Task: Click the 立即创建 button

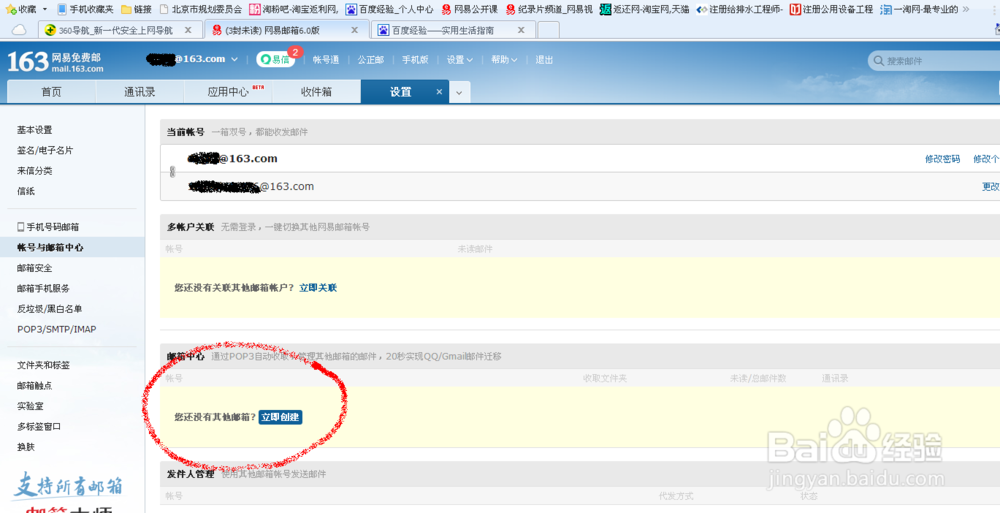Action: click(x=280, y=417)
